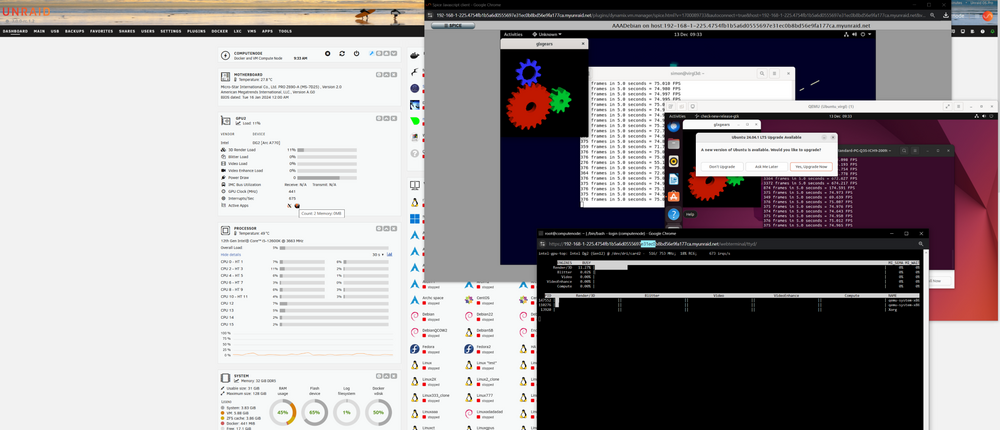Screen dimensions: 1000x430
Task: Open the Unknown app menu in Debian VM
Action: (547, 34)
